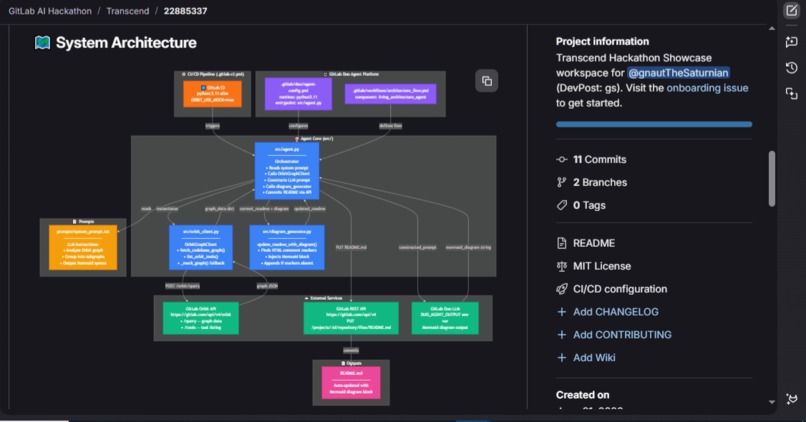Open the sessions icon below history

(x=792, y=94)
